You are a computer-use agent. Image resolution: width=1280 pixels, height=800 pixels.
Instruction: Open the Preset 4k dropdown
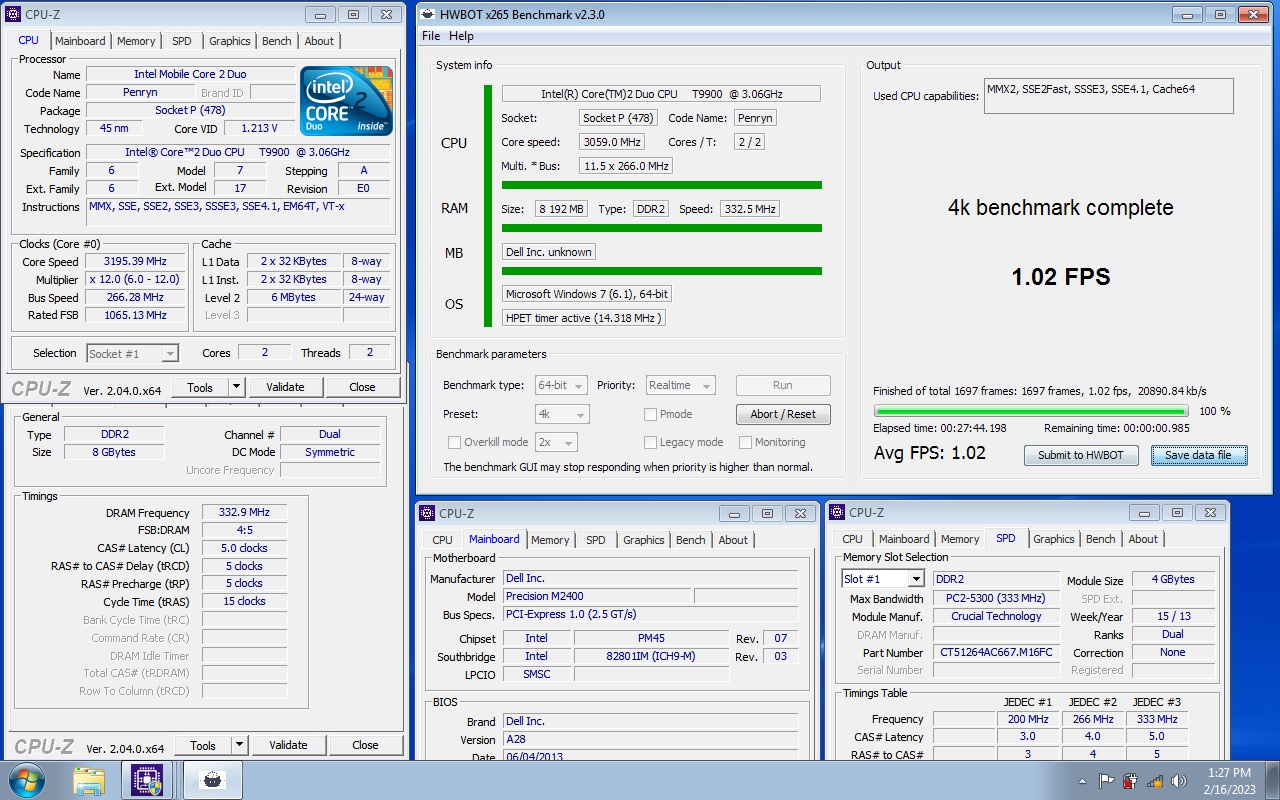pos(562,414)
